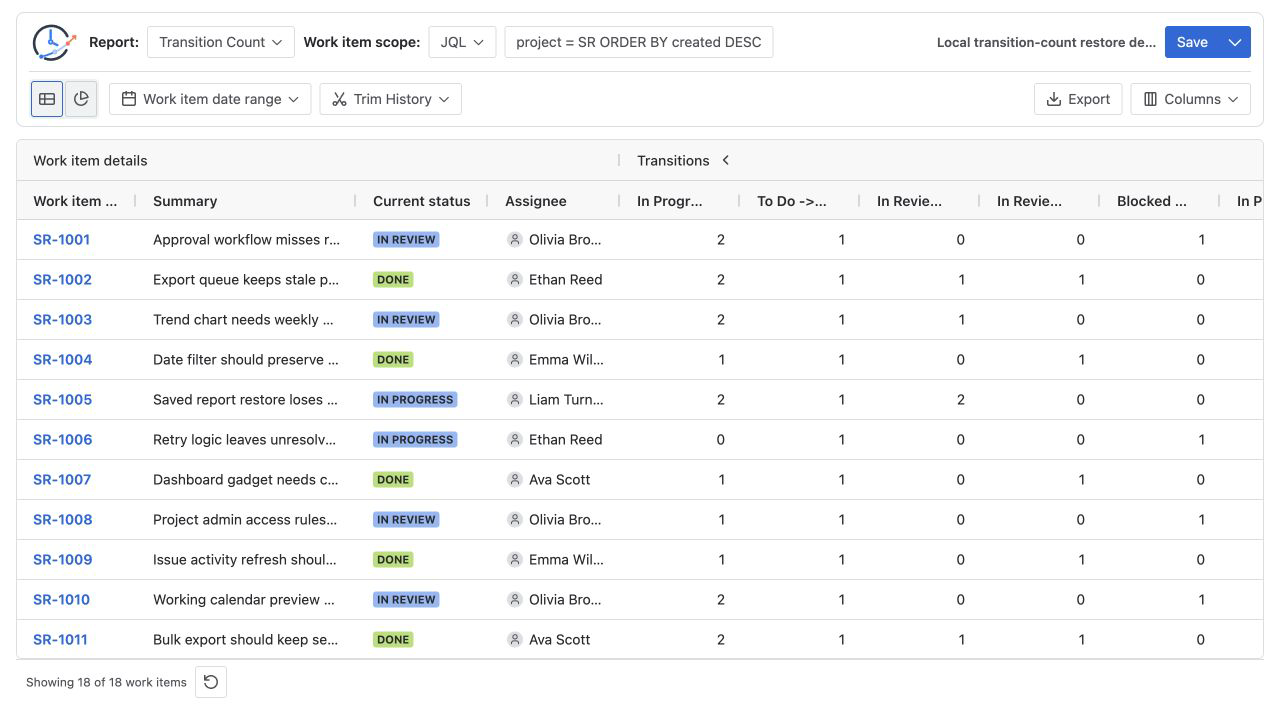Click avatar icon of Olivia Bro... on SR-1010
1280x720 pixels.
[515, 599]
